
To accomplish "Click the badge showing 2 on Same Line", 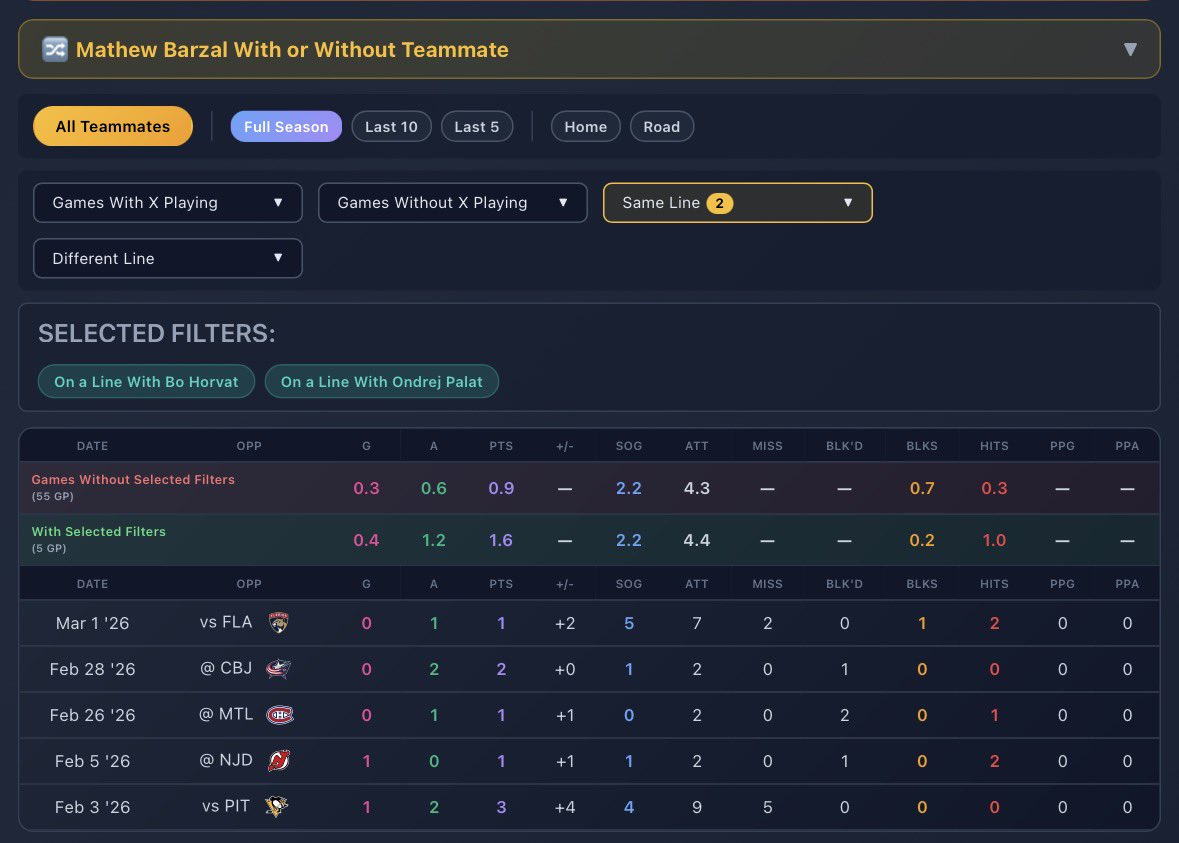I will pos(720,203).
